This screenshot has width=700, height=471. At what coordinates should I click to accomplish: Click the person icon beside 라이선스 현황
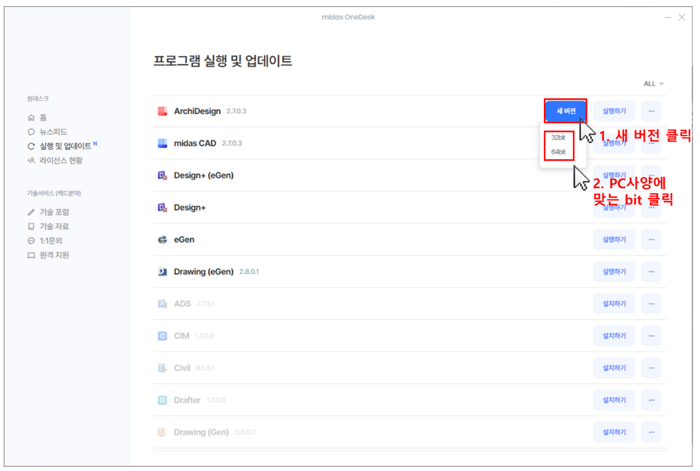(31, 160)
